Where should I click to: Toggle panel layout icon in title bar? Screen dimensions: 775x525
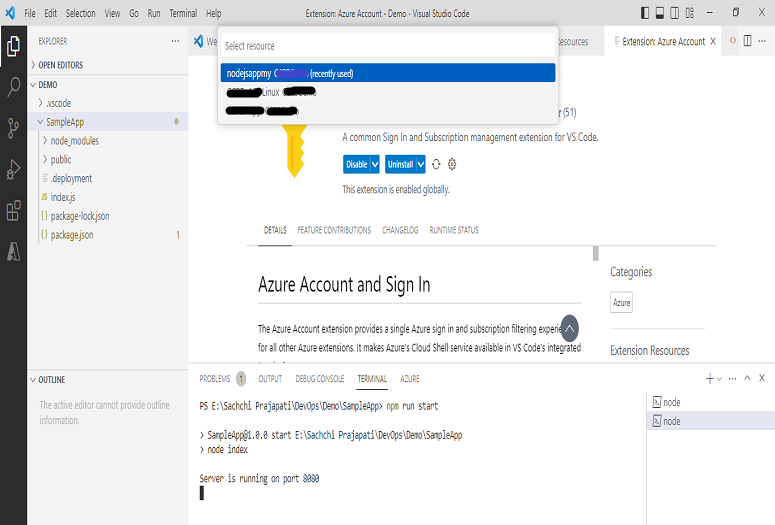coord(659,13)
